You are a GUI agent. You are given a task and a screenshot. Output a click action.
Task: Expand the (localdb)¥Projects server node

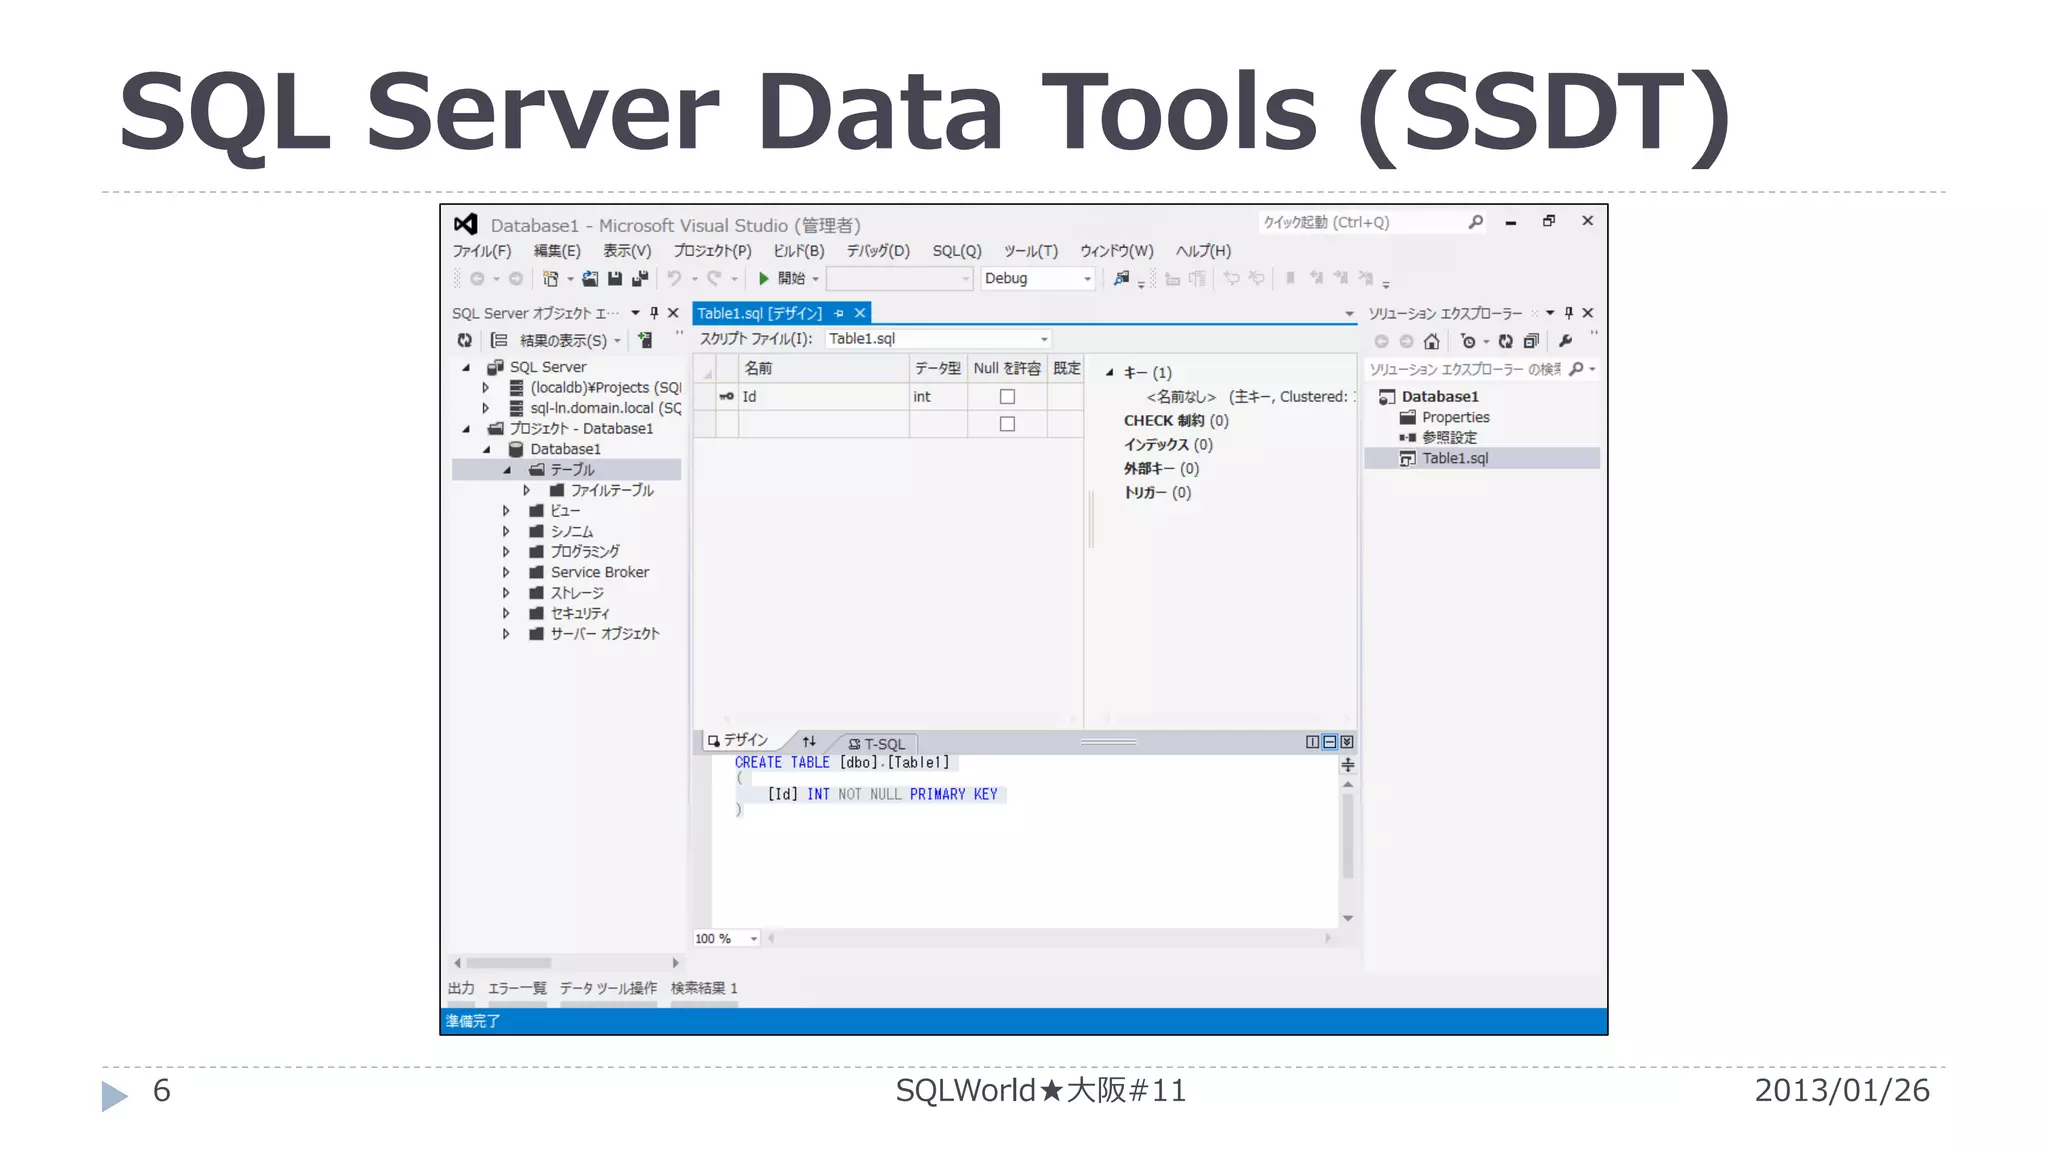[x=486, y=388]
